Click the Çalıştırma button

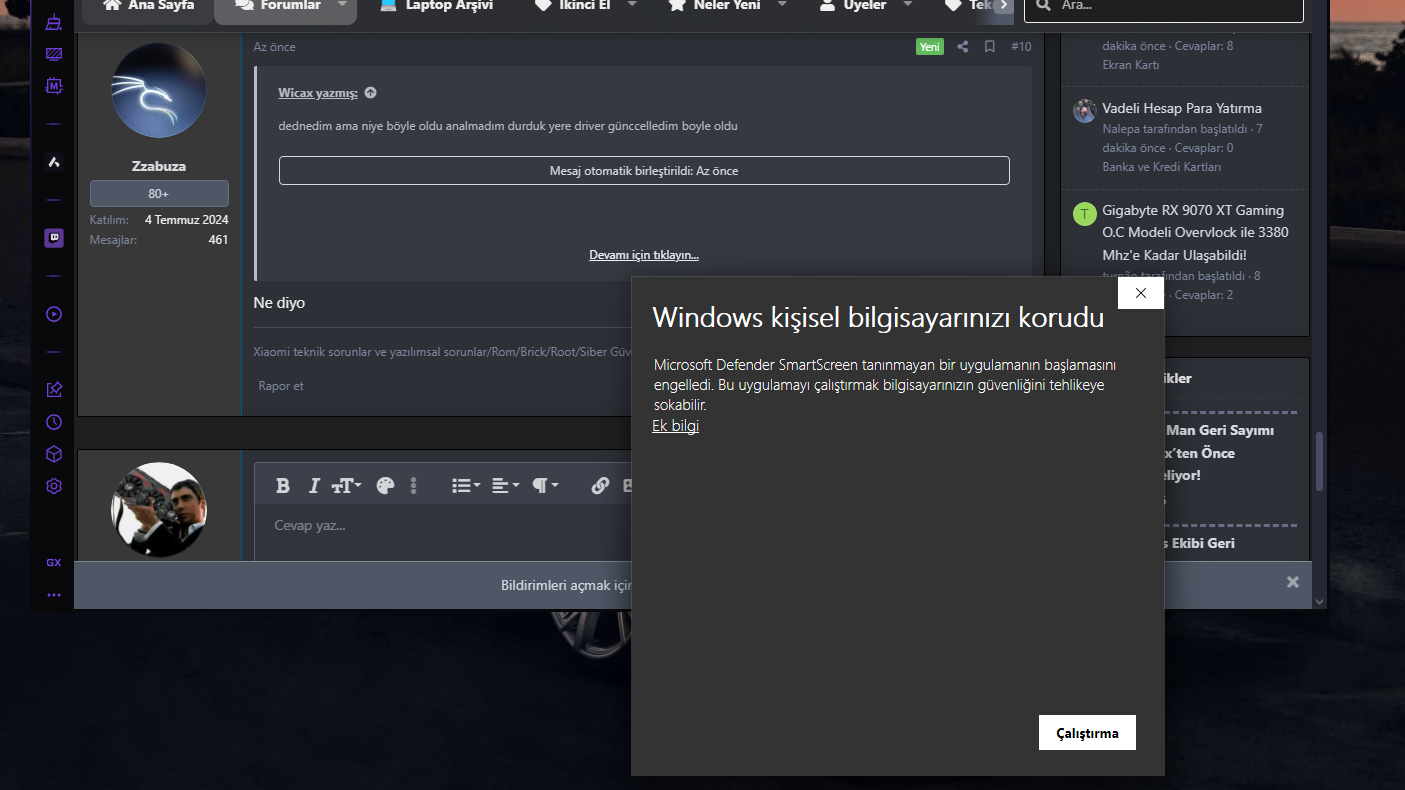coord(1087,733)
